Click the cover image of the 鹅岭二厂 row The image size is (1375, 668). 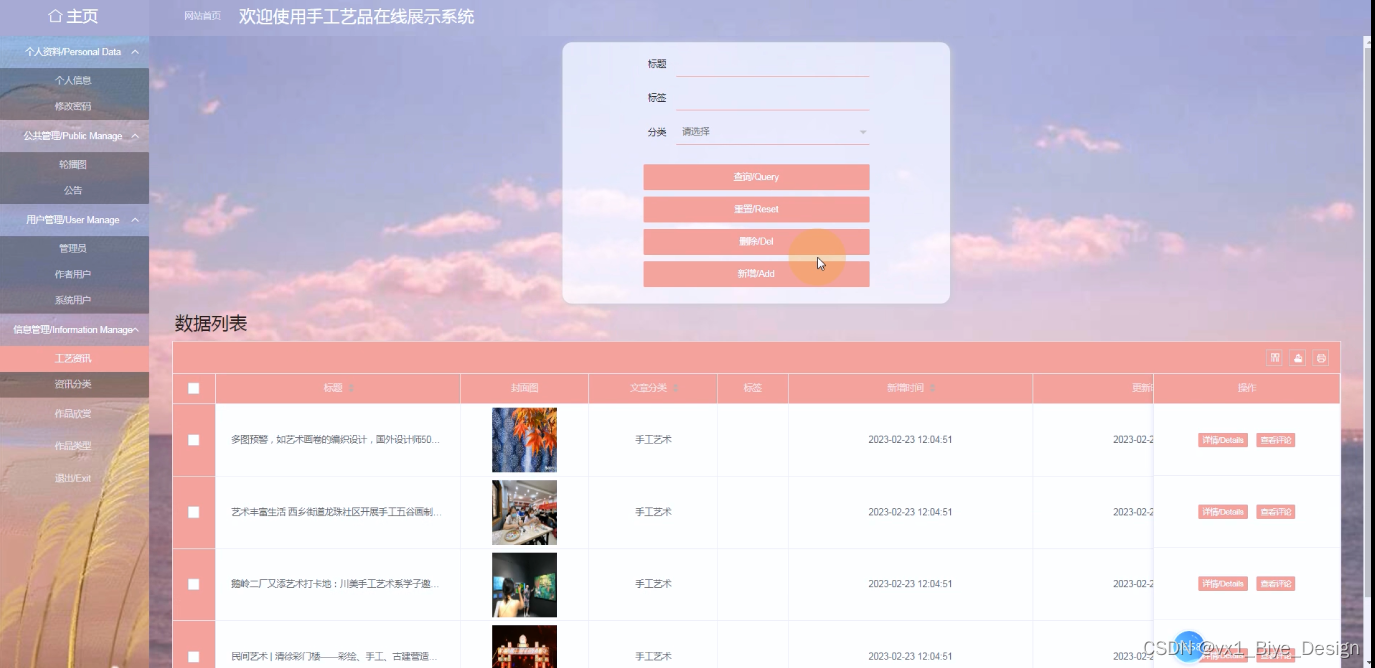point(524,584)
